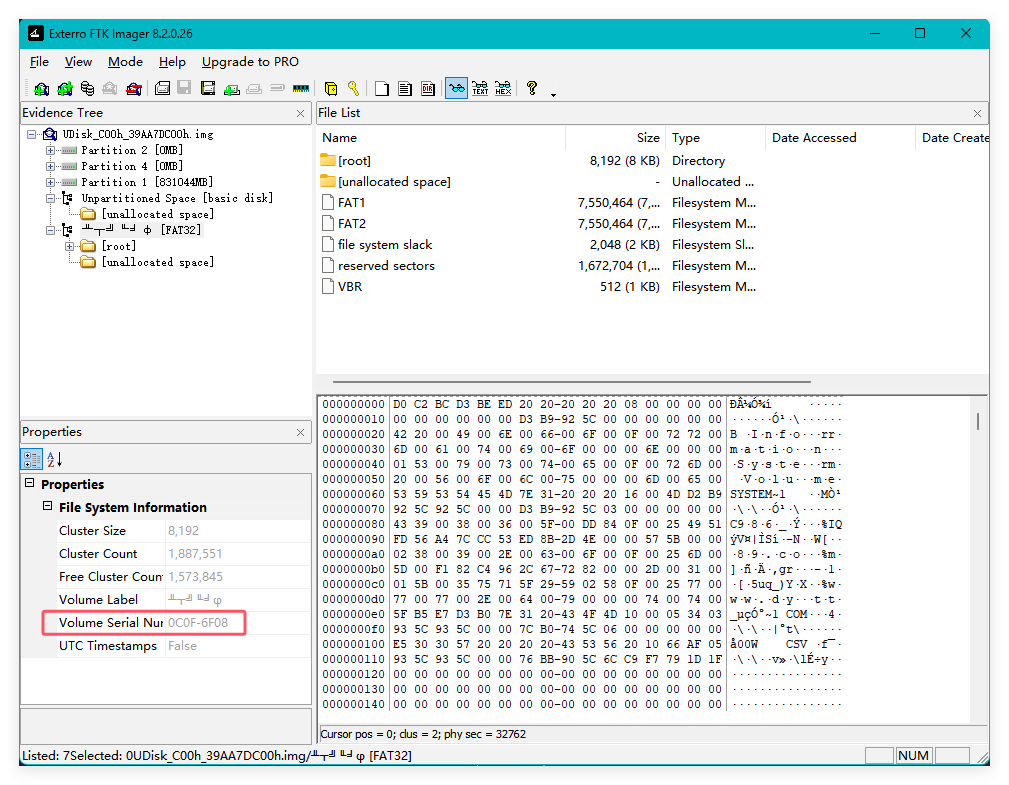This screenshot has width=1009, height=785.
Task: Select [root] directory in File List
Action: [x=354, y=161]
